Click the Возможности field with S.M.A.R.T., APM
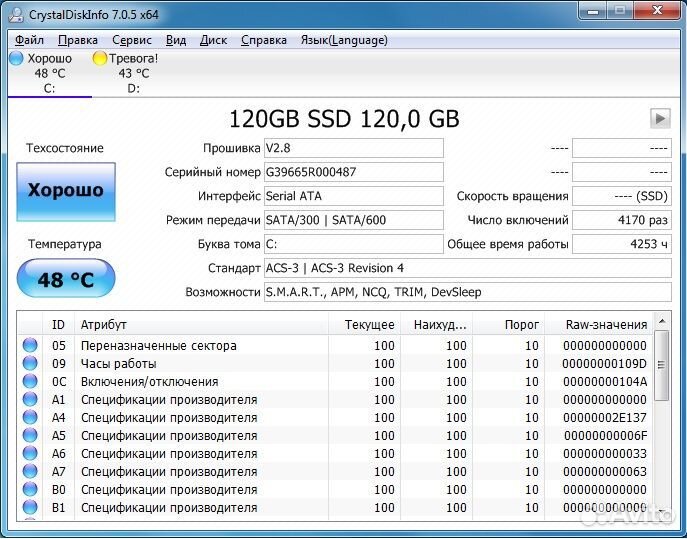 (x=467, y=292)
